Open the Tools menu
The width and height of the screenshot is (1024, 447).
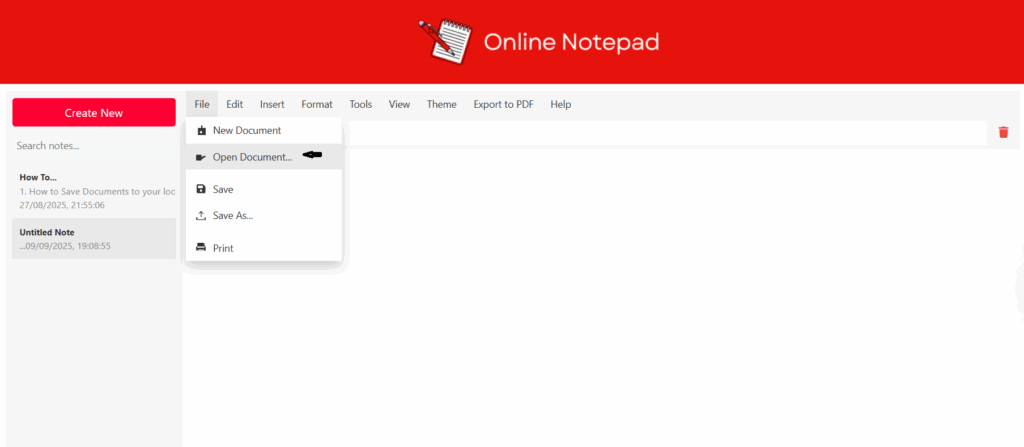click(x=360, y=104)
